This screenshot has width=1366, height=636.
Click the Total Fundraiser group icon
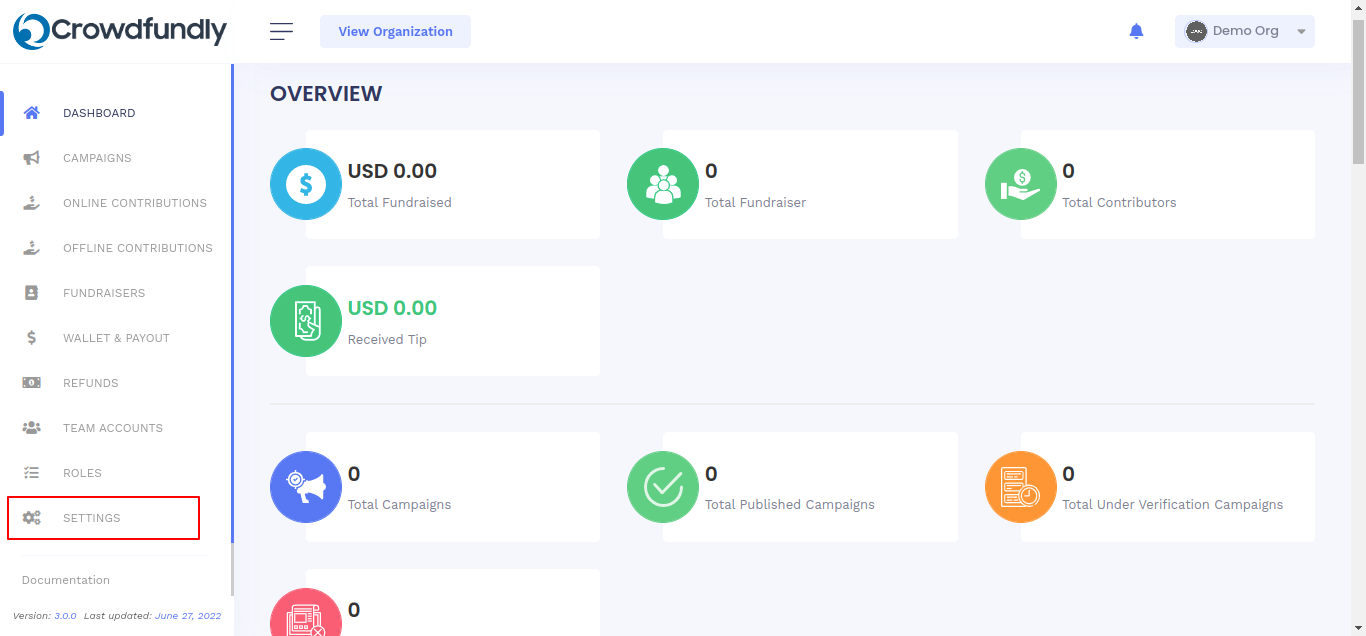pos(663,184)
